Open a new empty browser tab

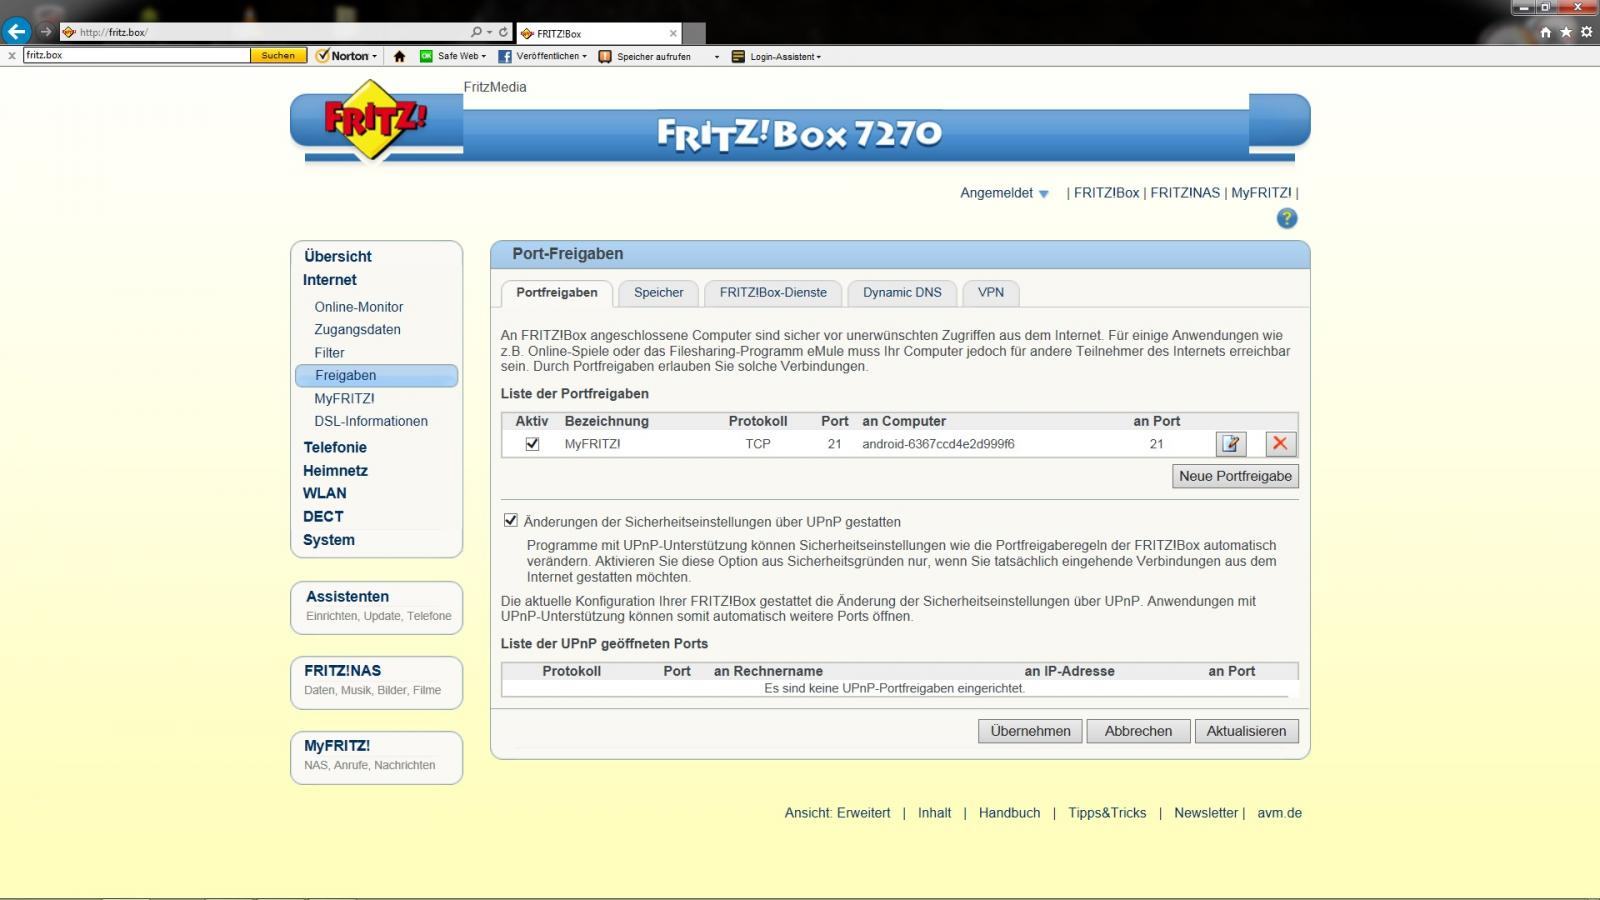pos(695,33)
